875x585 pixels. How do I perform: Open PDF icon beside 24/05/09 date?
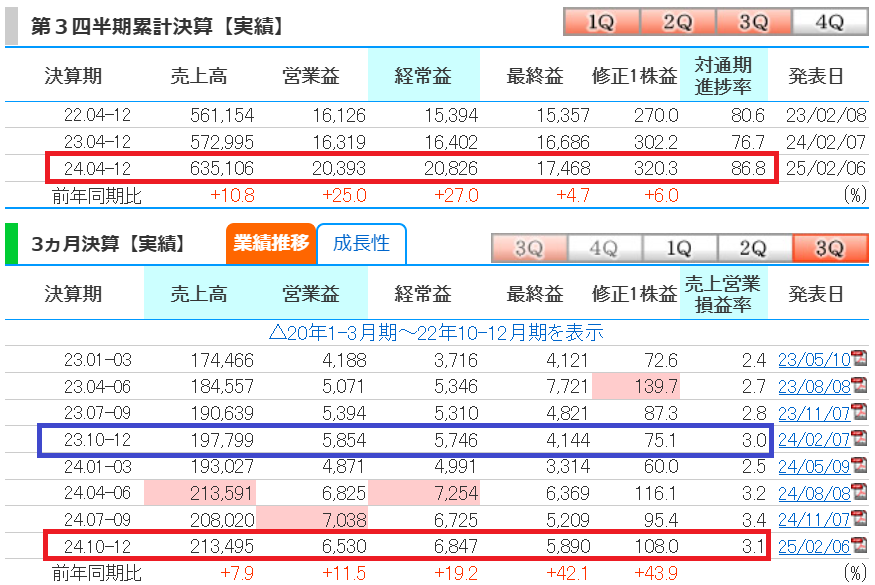(859, 465)
